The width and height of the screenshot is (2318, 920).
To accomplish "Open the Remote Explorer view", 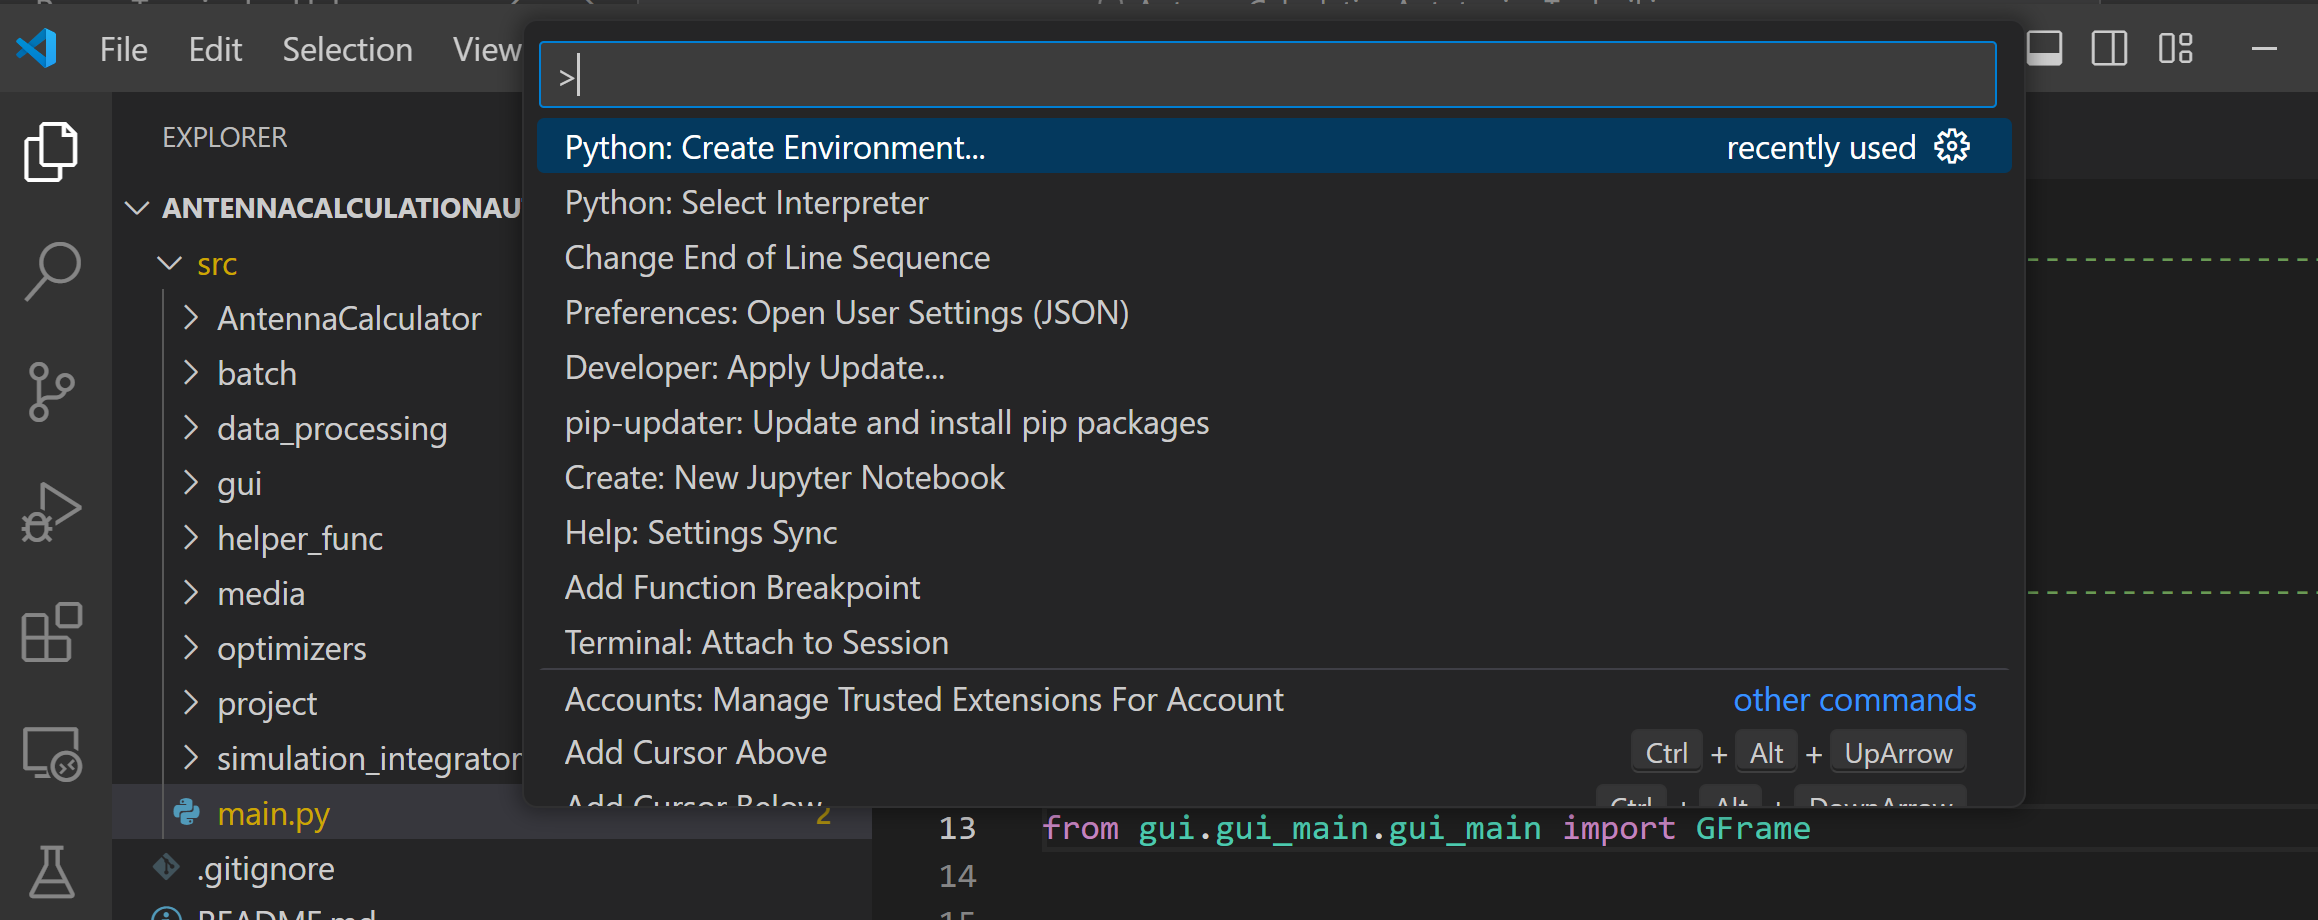I will (x=50, y=753).
